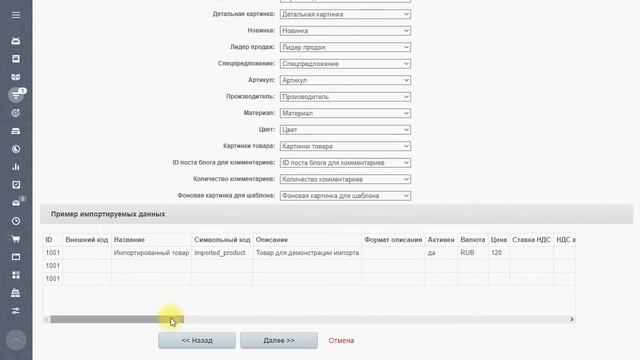This screenshot has height=360, width=640.
Task: Open the checkmark square sidebar icon
Action: pyautogui.click(x=16, y=185)
